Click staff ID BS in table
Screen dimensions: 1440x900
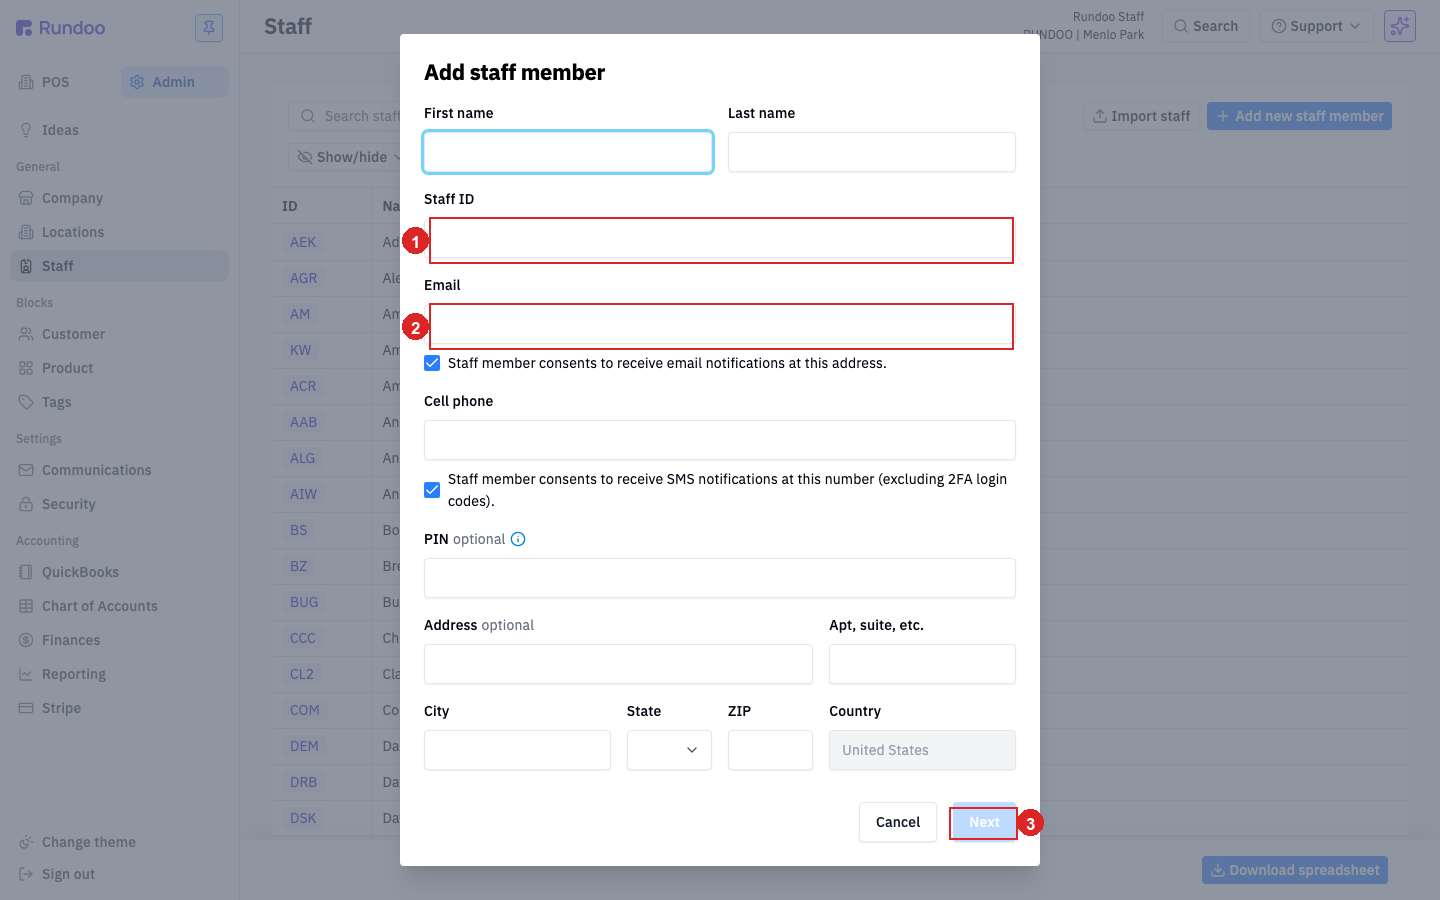click(298, 530)
